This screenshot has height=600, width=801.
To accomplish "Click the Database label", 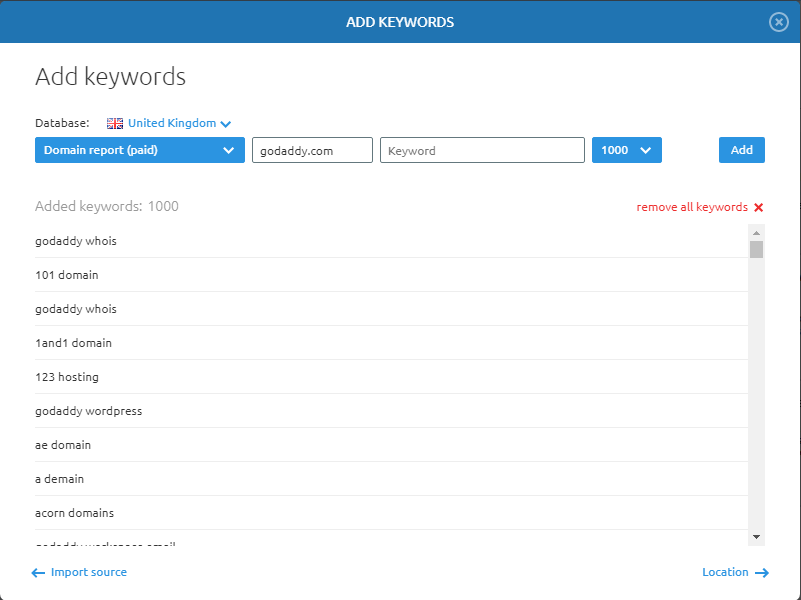I will pyautogui.click(x=62, y=123).
